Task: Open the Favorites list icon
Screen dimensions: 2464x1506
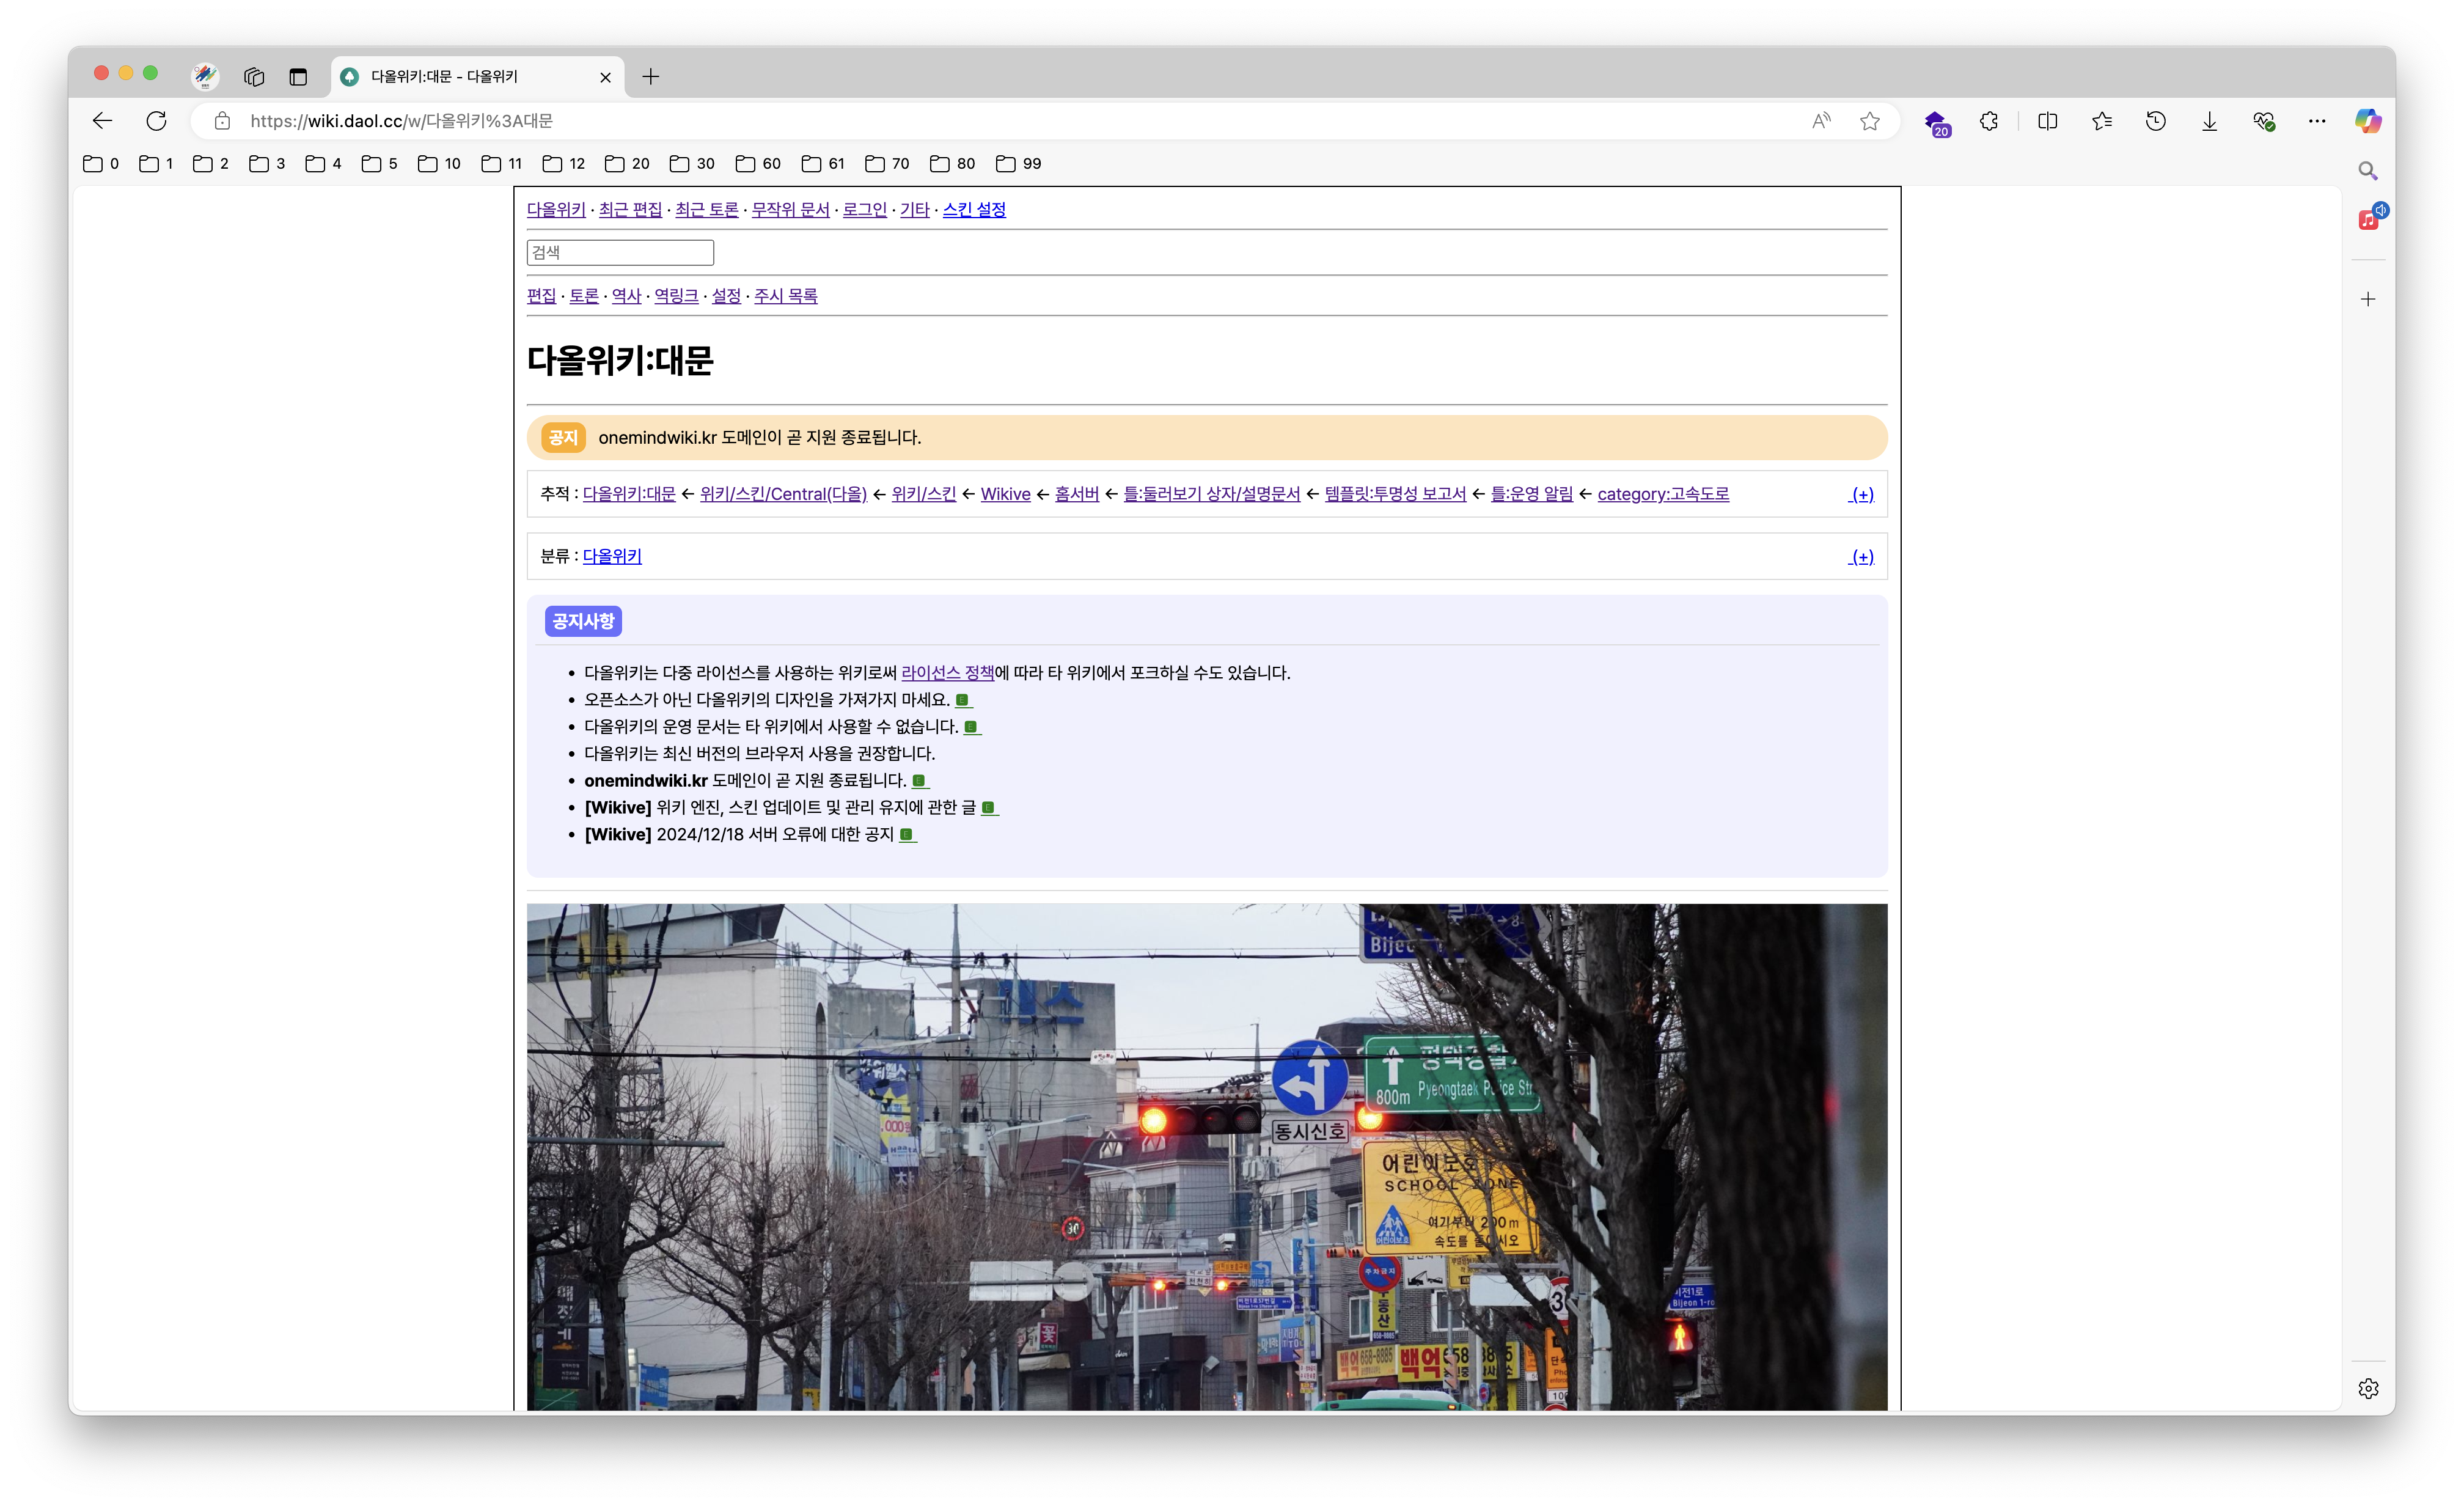Action: (2102, 121)
